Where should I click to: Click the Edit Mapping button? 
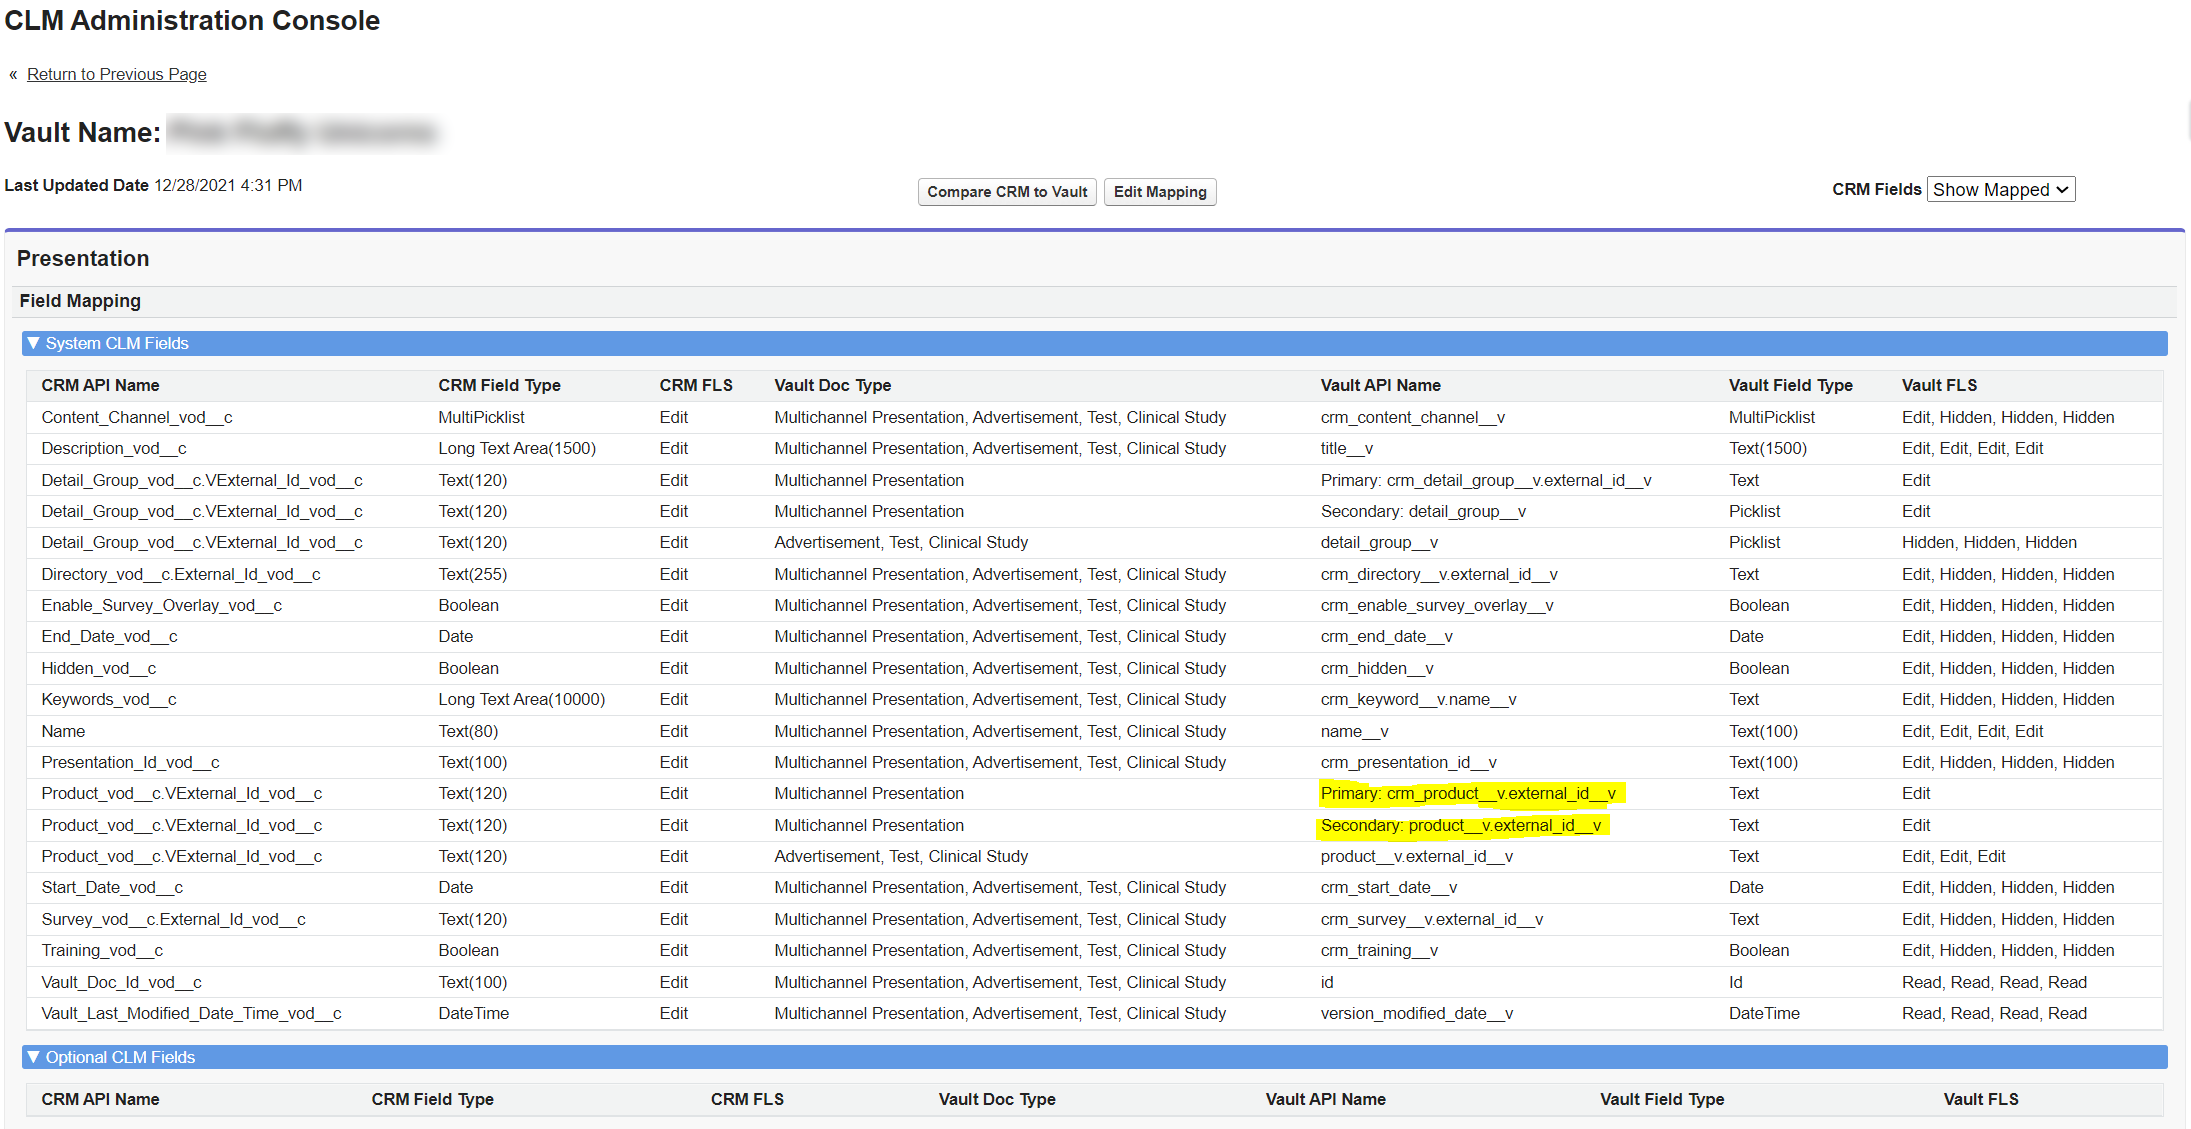point(1159,192)
